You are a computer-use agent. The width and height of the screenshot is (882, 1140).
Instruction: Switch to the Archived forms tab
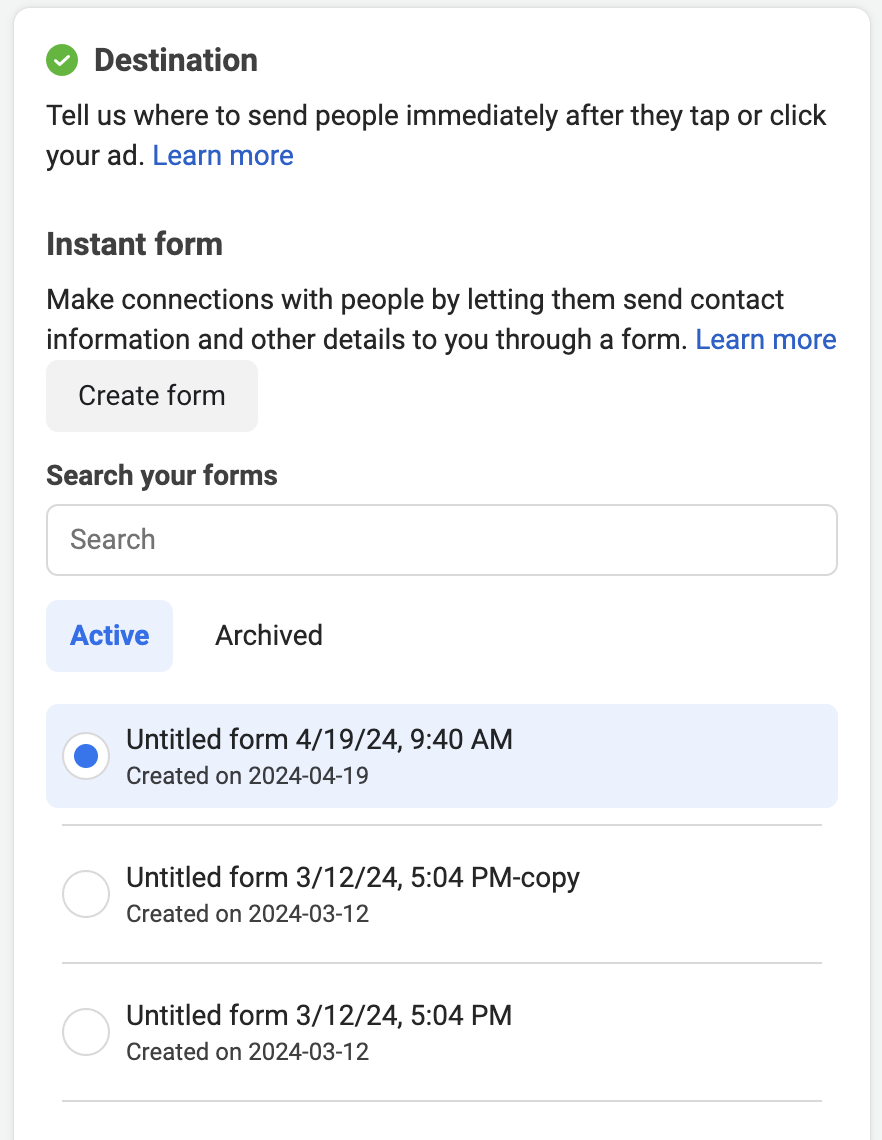pyautogui.click(x=269, y=635)
